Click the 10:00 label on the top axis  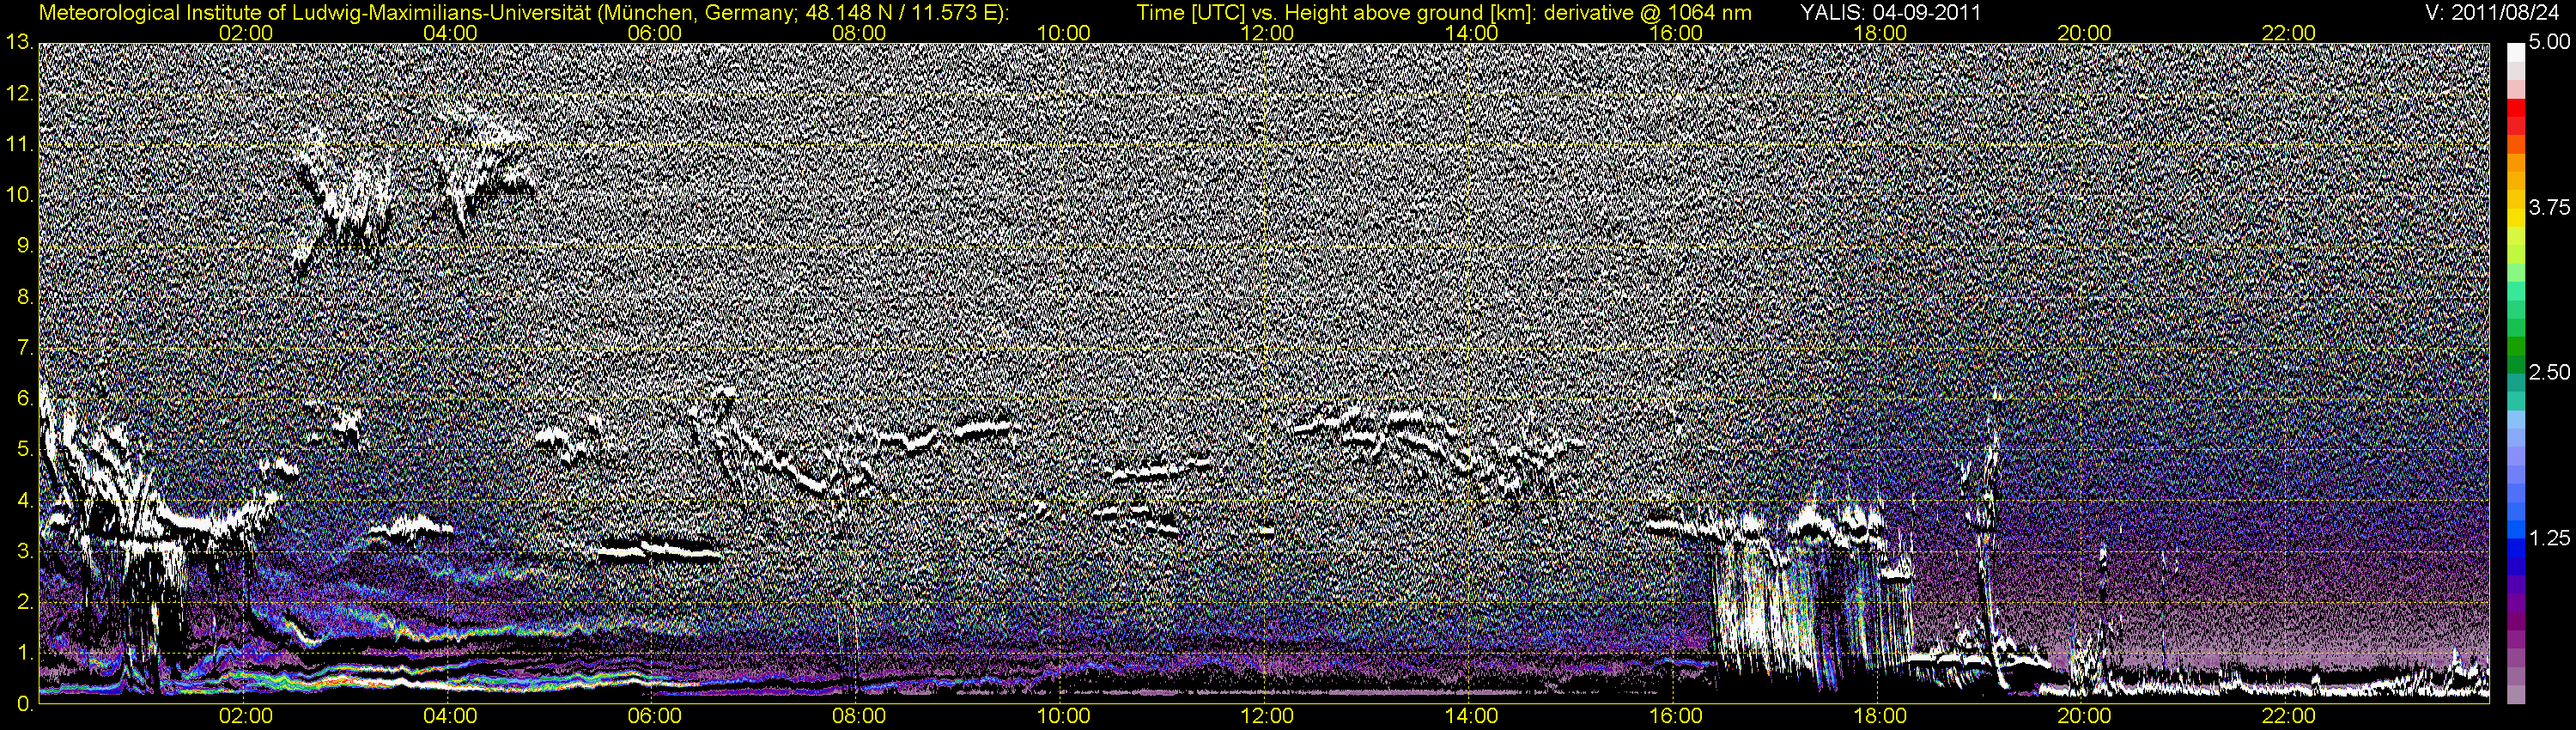pyautogui.click(x=1063, y=33)
